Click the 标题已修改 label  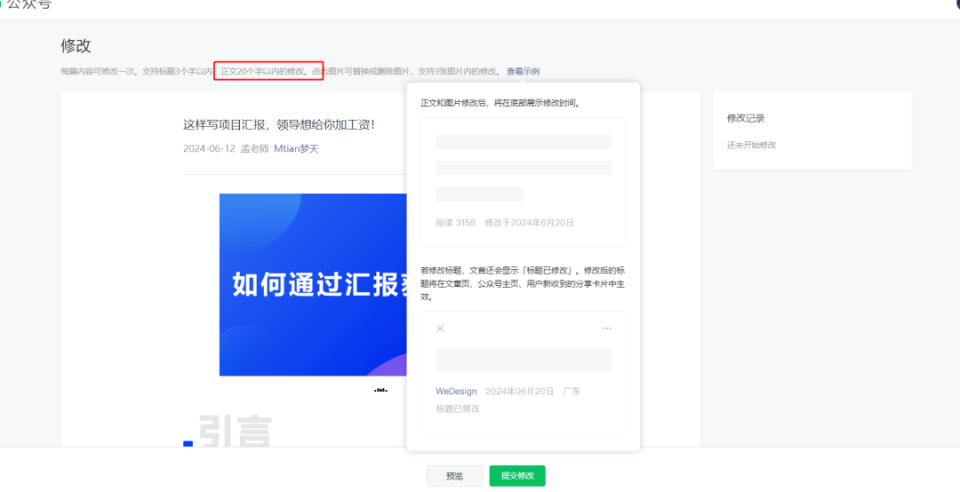457,409
